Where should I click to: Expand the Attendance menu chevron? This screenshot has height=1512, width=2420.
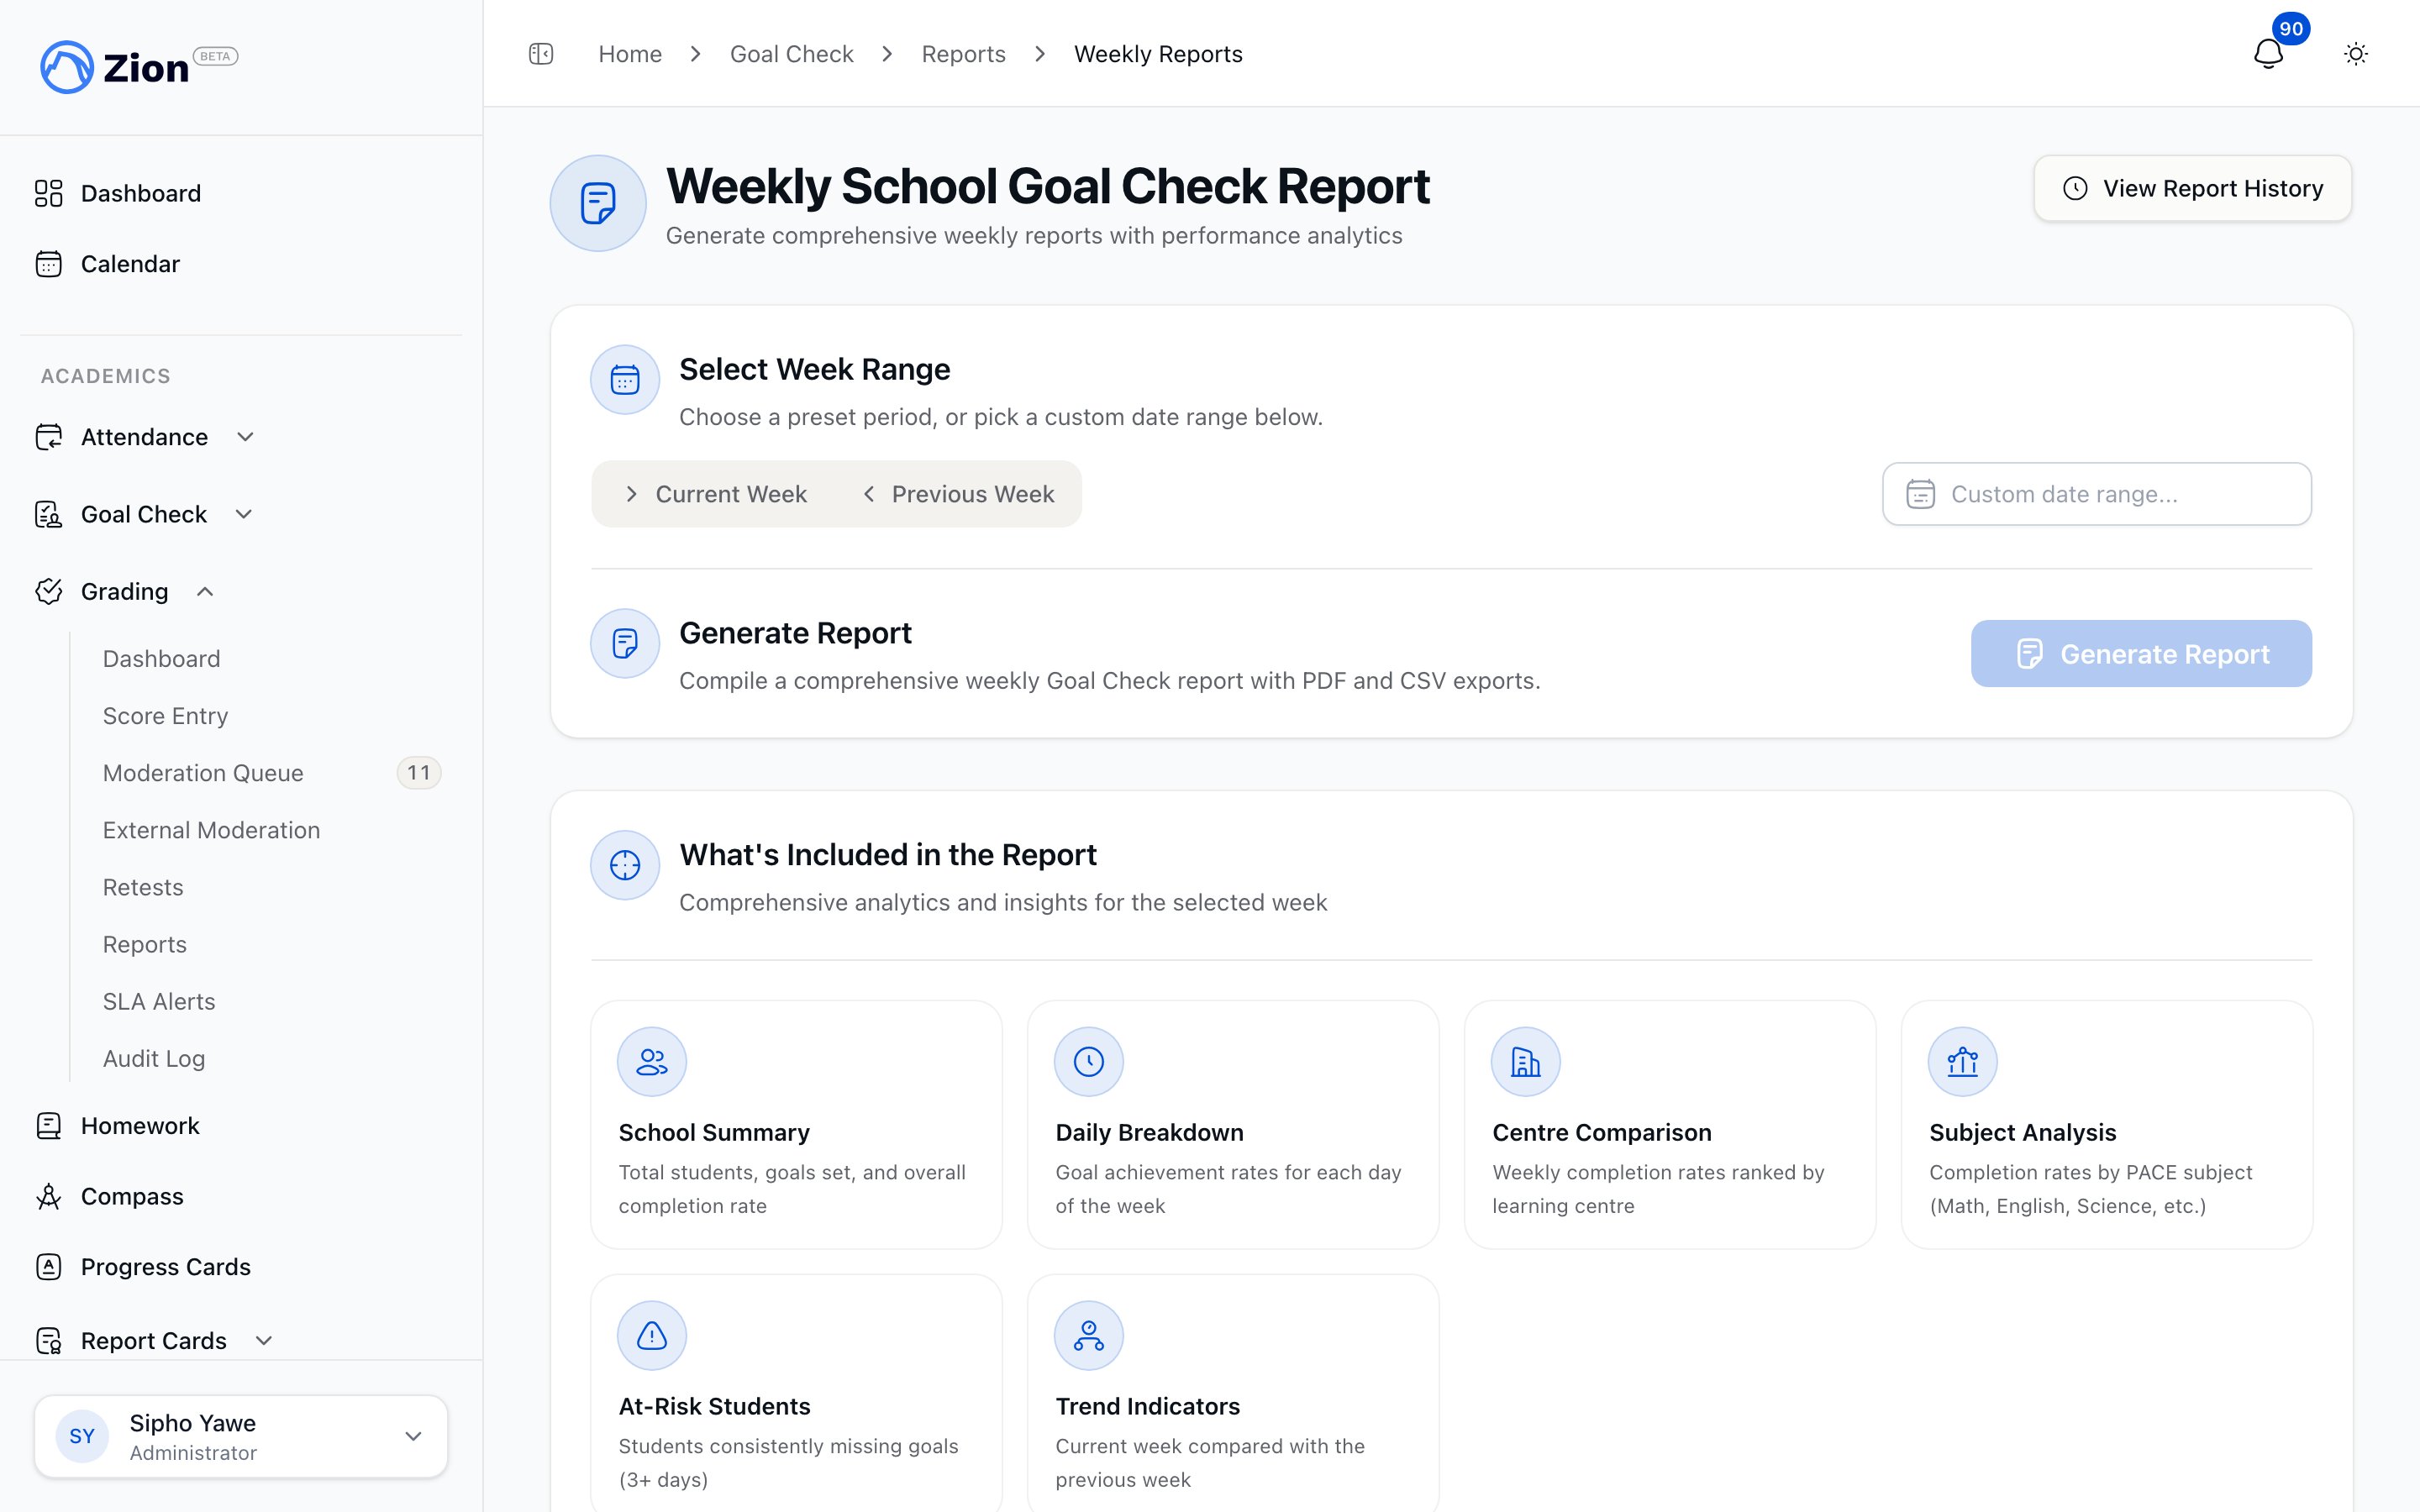point(245,437)
